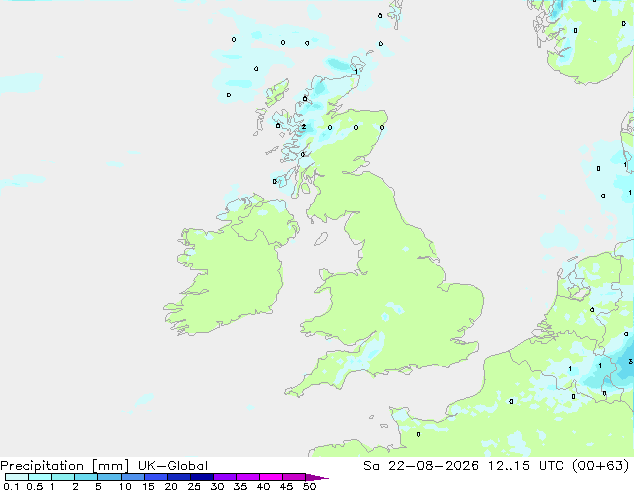Image resolution: width=634 pixels, height=490 pixels.
Task: Select the legend swatch between 20 and 25
Action: [178, 477]
